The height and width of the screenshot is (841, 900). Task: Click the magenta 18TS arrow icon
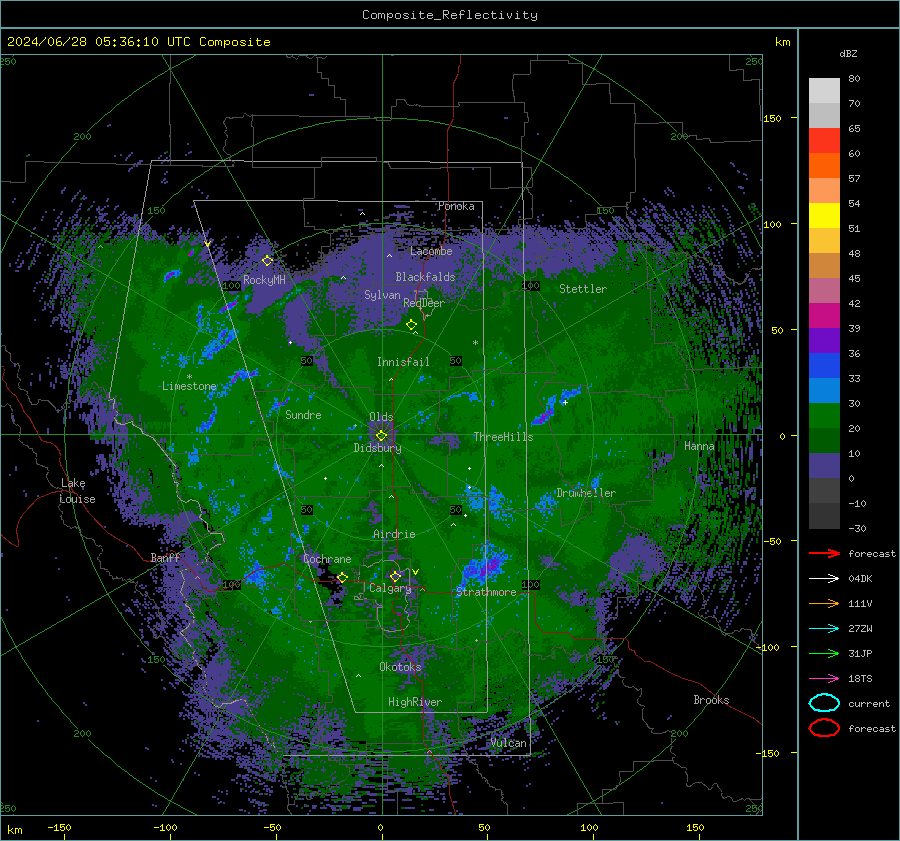click(824, 679)
